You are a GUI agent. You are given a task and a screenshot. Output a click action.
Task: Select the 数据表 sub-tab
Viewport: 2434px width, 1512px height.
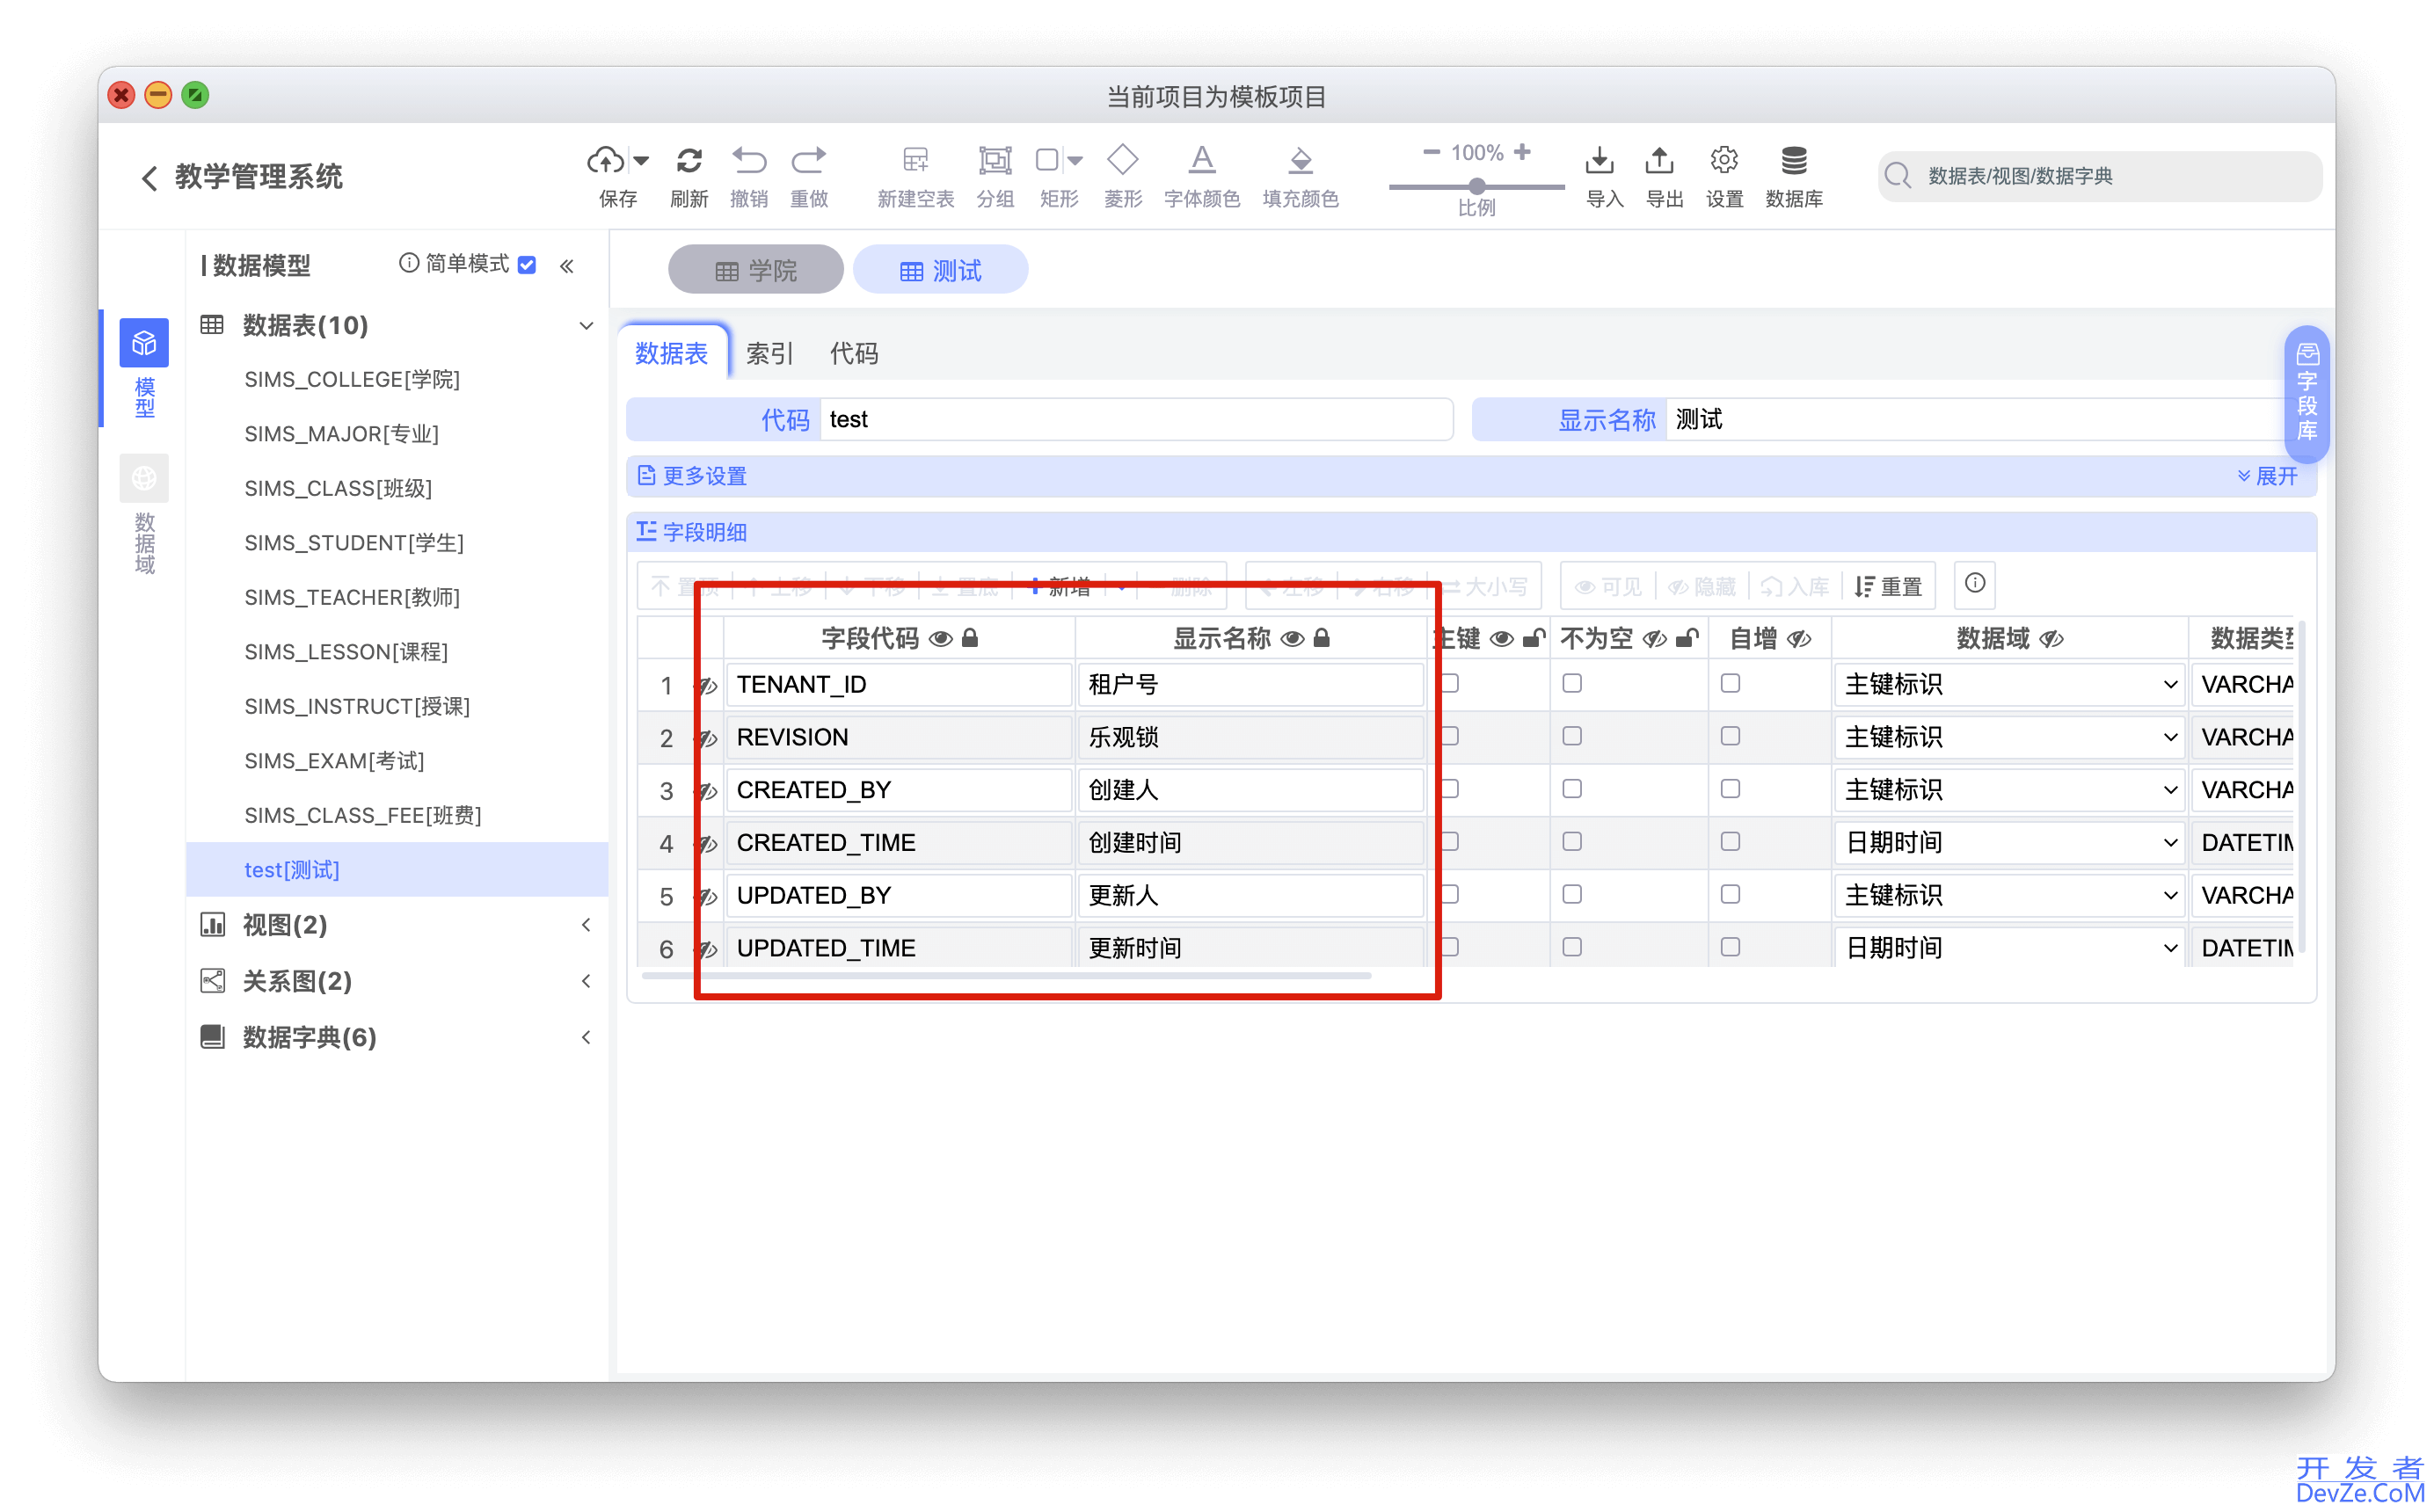tap(672, 353)
